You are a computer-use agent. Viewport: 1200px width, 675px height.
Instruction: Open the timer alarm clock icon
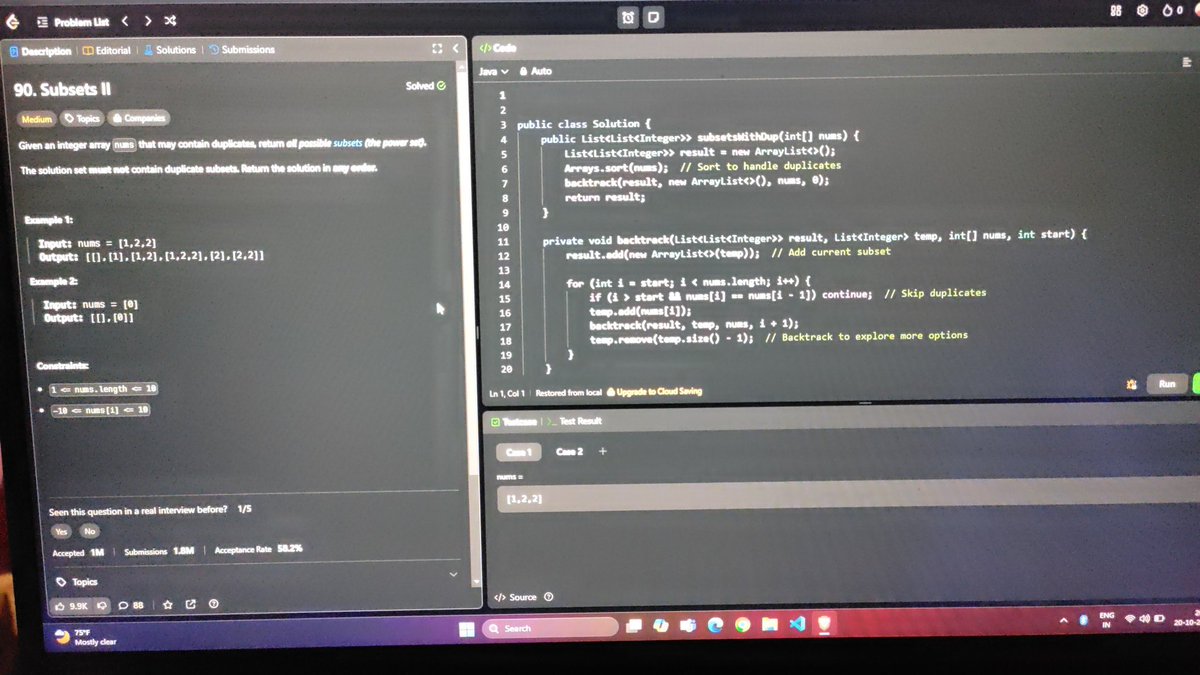pyautogui.click(x=628, y=17)
